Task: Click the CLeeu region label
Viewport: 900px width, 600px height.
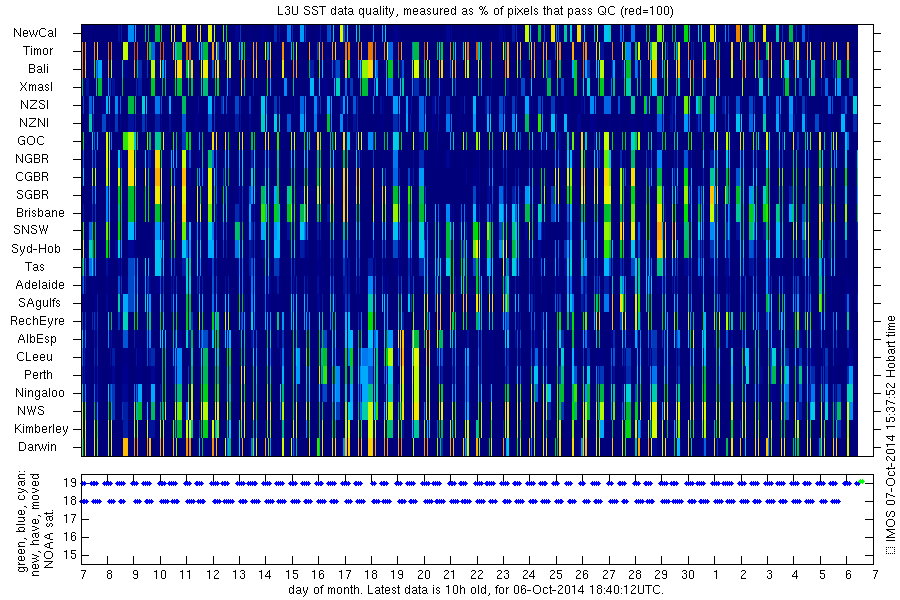Action: click(x=34, y=357)
